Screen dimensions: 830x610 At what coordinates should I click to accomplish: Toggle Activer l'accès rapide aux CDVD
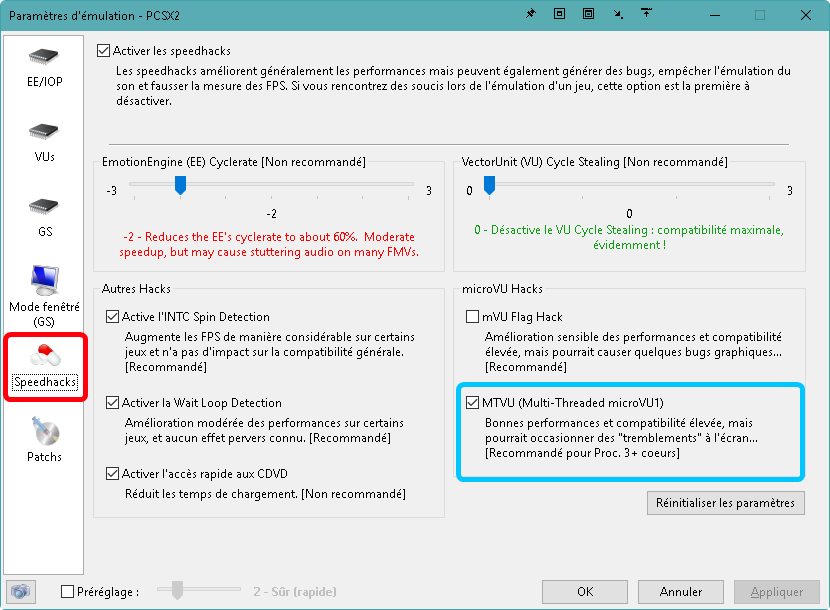[x=113, y=473]
